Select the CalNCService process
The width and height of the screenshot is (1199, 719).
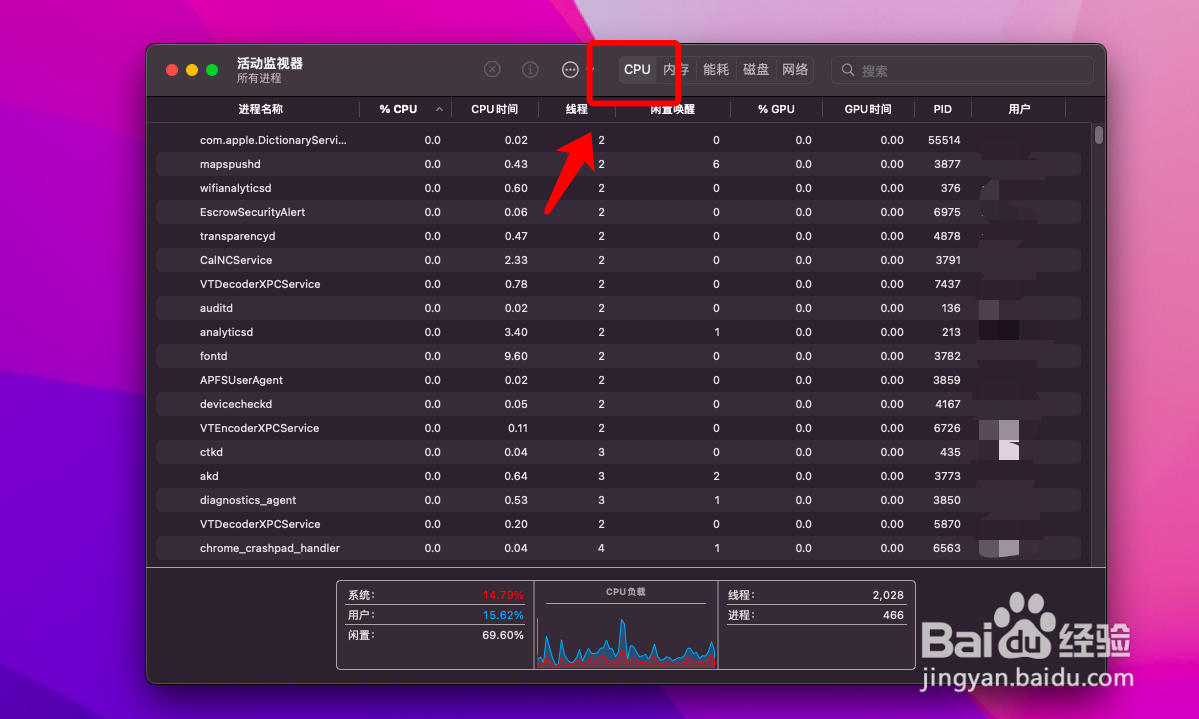[x=618, y=260]
